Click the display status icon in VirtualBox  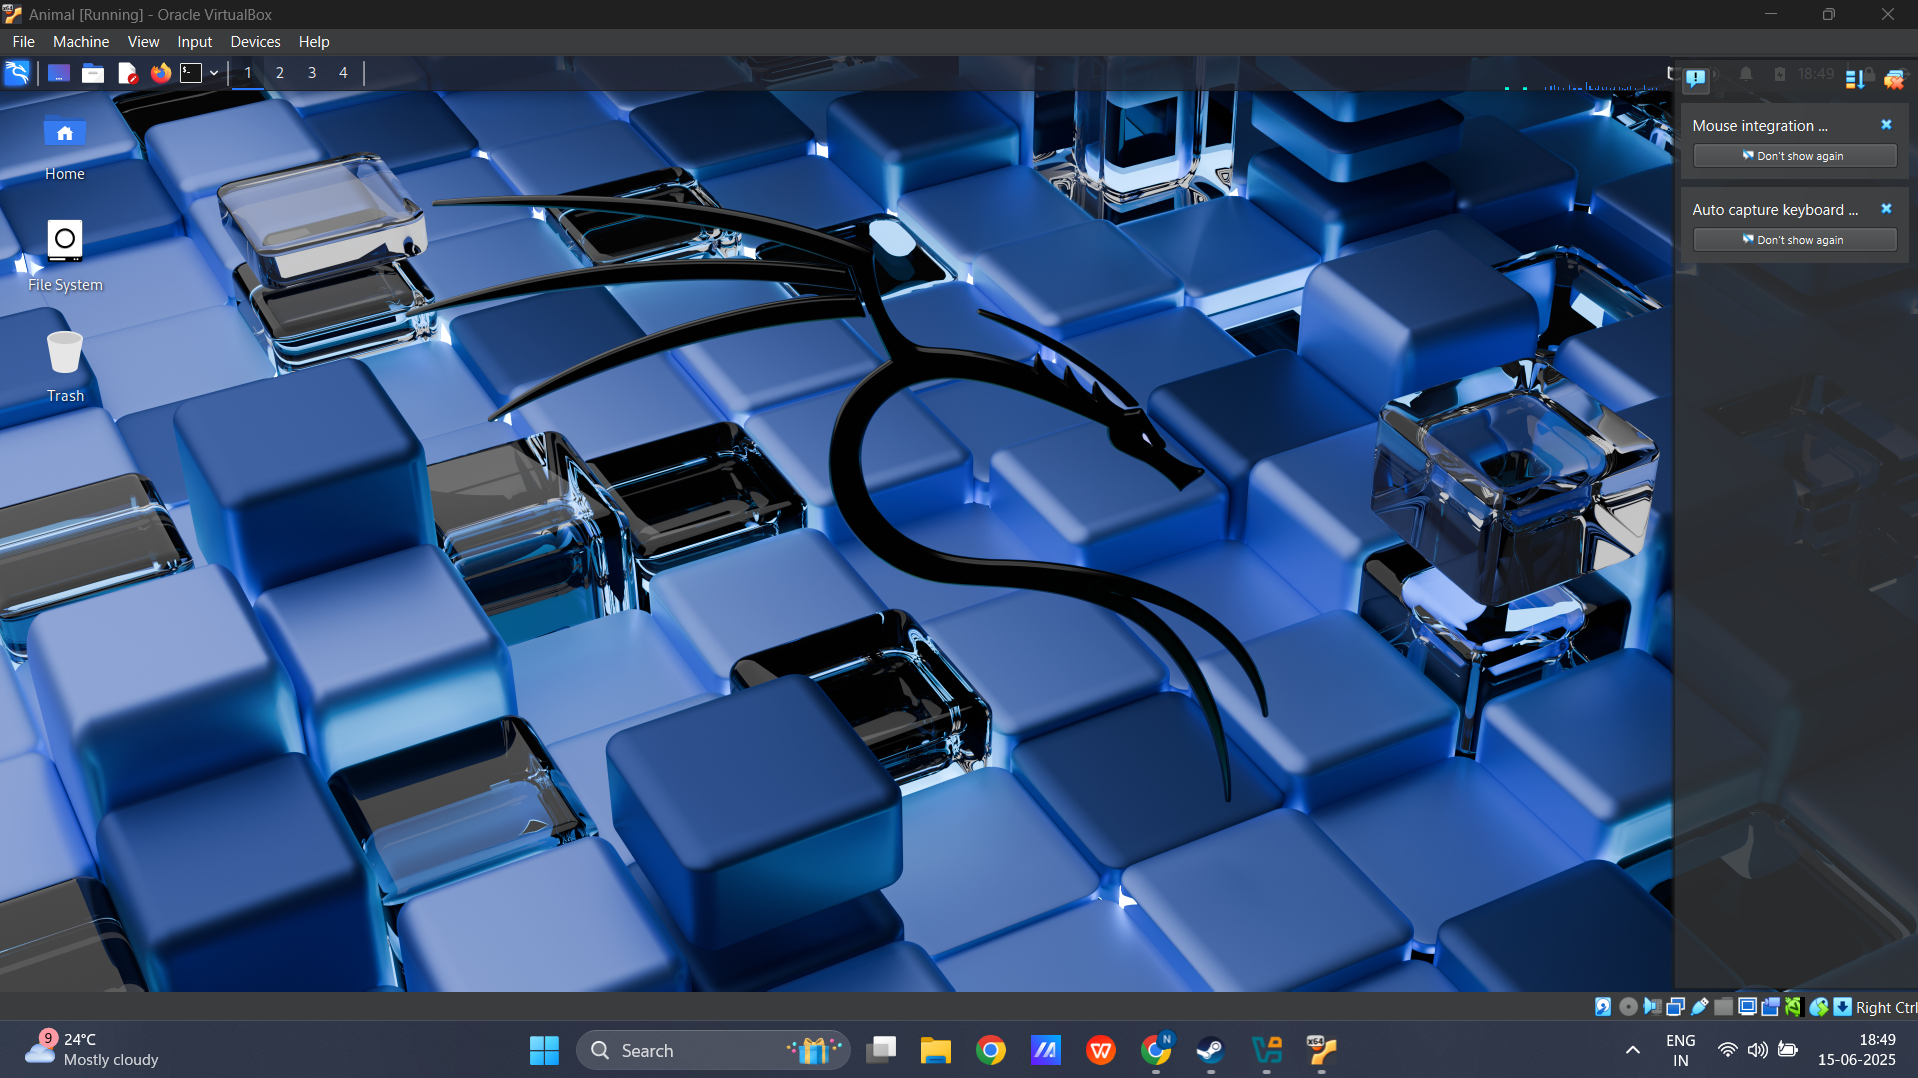pyautogui.click(x=1747, y=1007)
